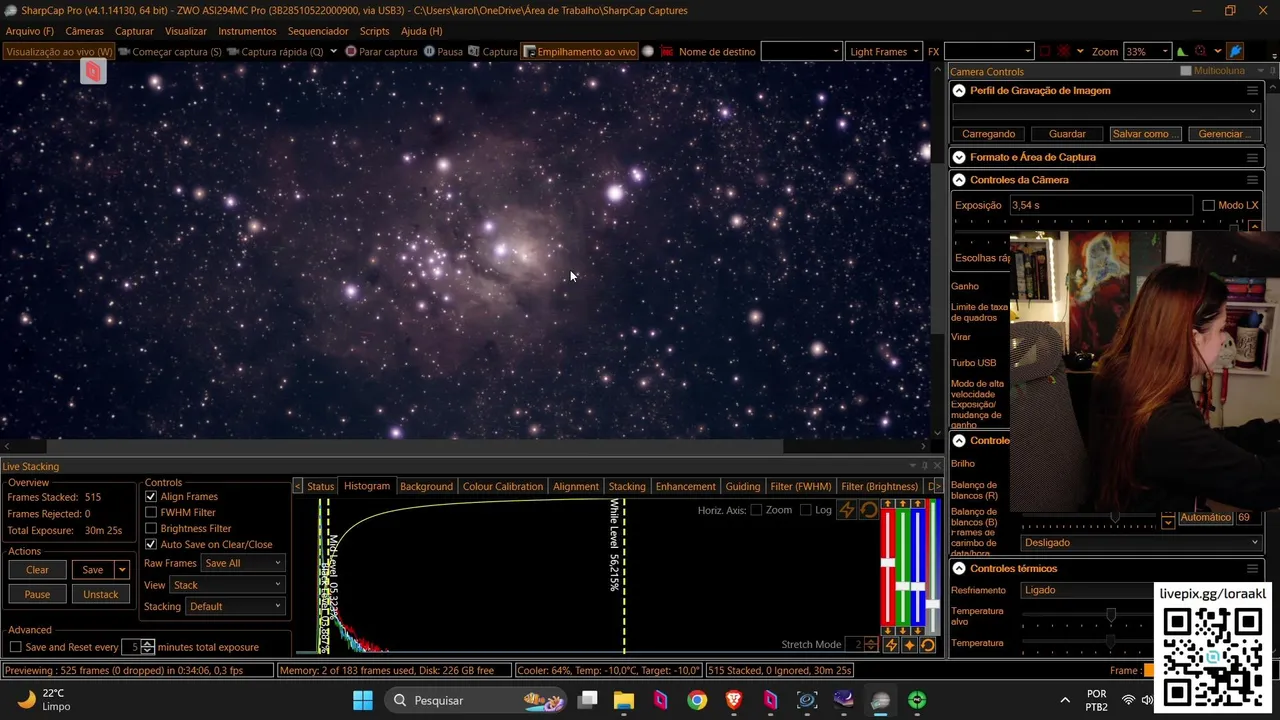Viewport: 1280px width, 720px height.
Task: Open Brave browser from the taskbar
Action: click(734, 700)
